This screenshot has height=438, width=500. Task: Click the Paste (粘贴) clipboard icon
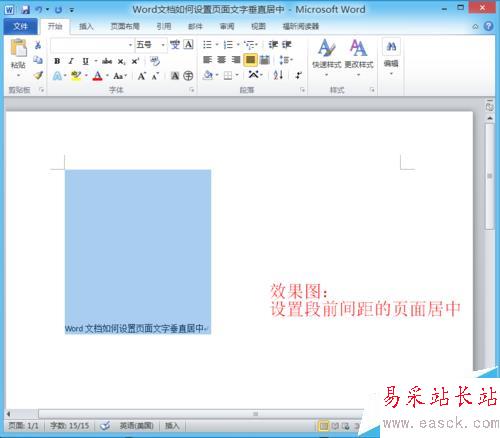18,48
